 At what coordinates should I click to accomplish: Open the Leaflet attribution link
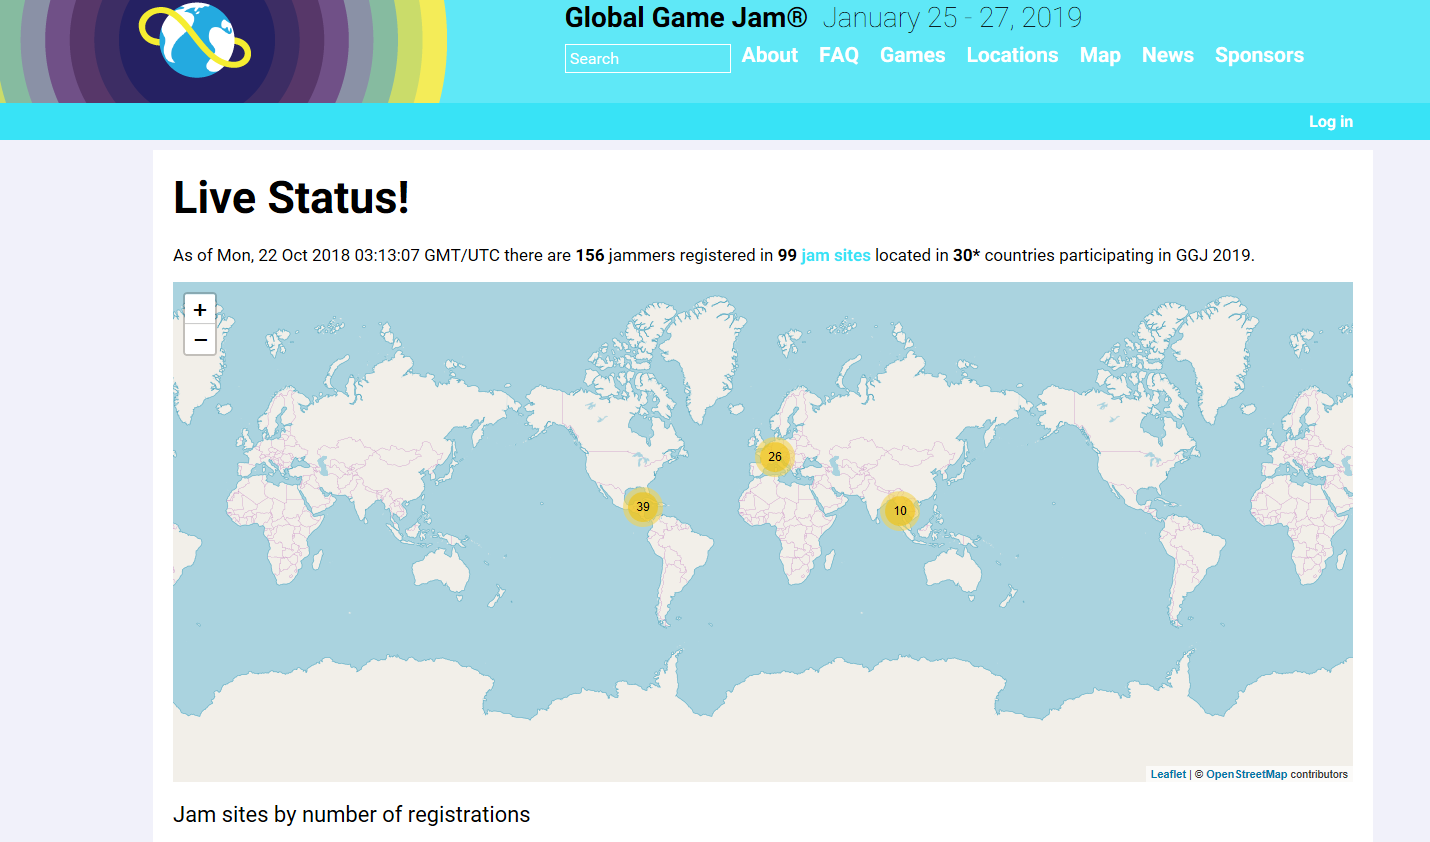pyautogui.click(x=1168, y=774)
